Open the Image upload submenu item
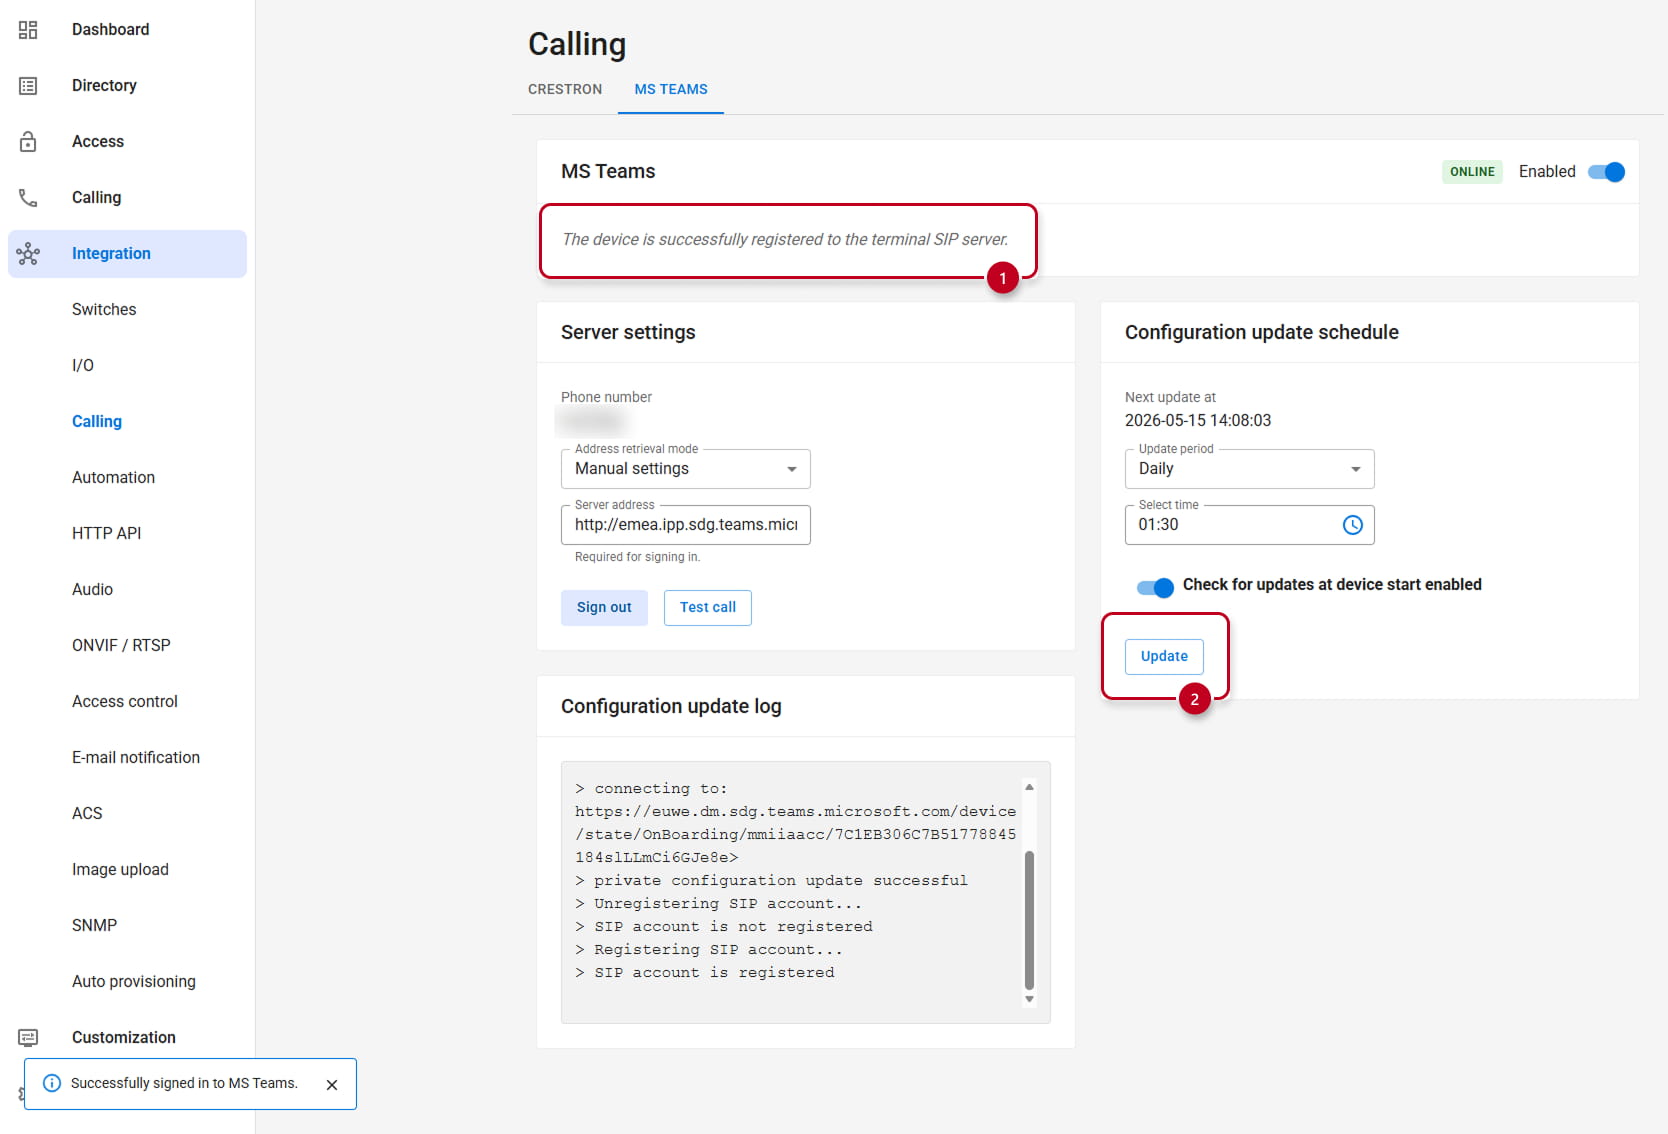Screen dimensions: 1668x1134 [128, 870]
